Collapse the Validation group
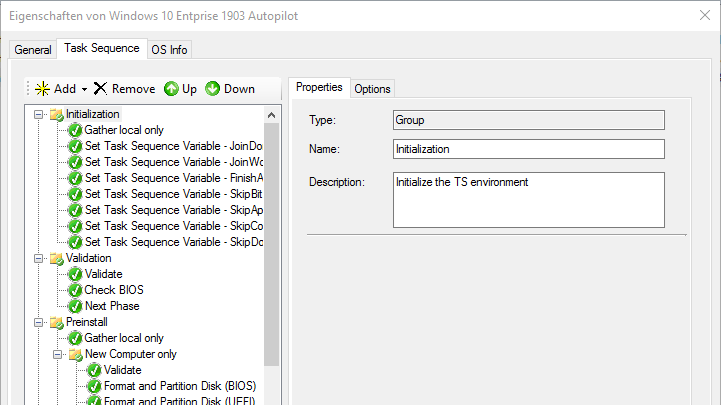Screen dimensions: 721x405 pos(39,258)
